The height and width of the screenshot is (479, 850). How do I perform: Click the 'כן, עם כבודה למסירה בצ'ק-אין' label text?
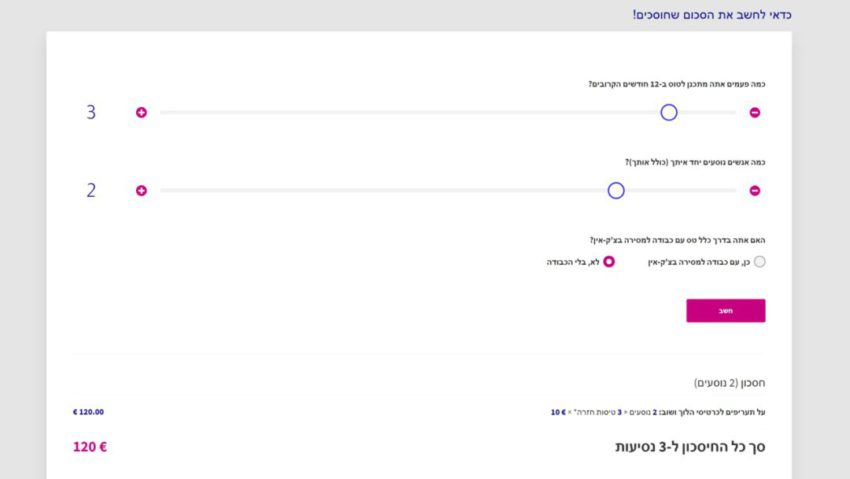(699, 262)
